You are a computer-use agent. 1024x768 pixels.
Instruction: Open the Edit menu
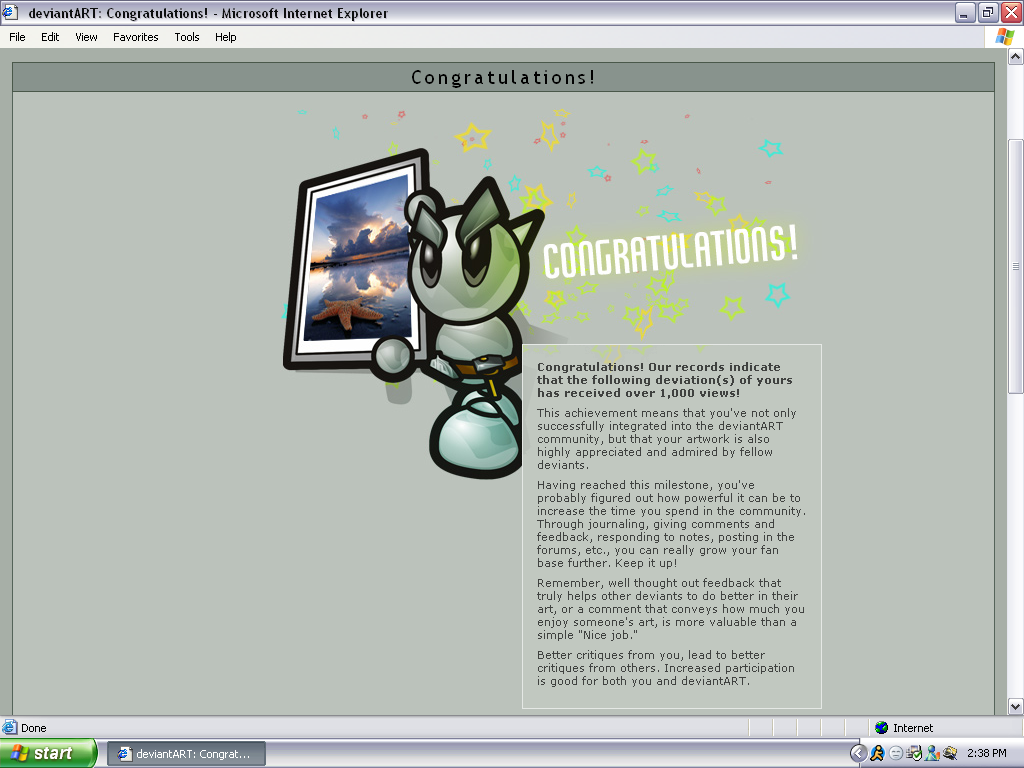[x=50, y=37]
